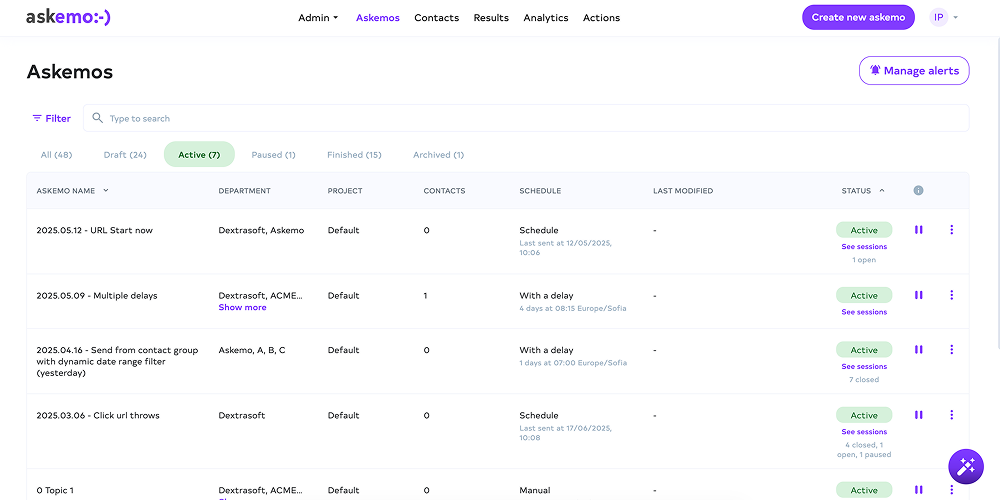The height and width of the screenshot is (500, 1000).
Task: Click the Schedule column header
Action: (540, 191)
